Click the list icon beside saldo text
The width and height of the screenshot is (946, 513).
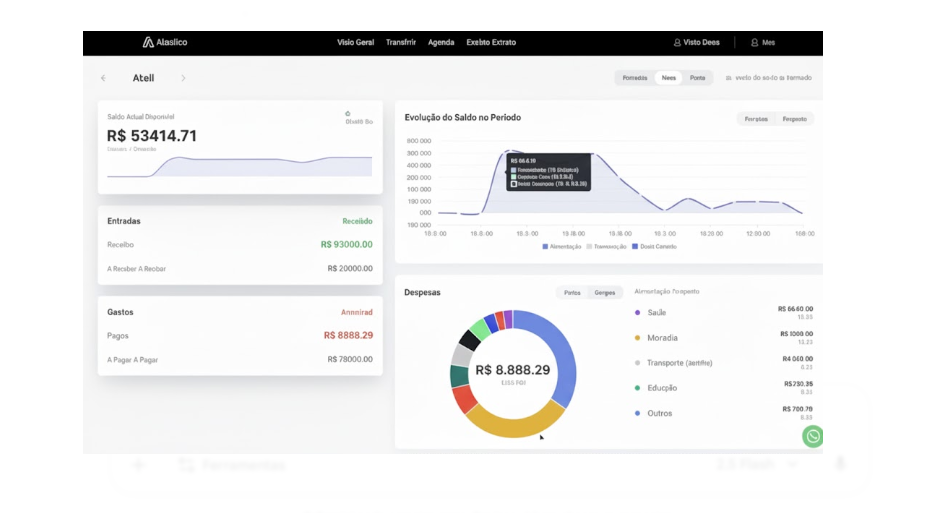(728, 78)
